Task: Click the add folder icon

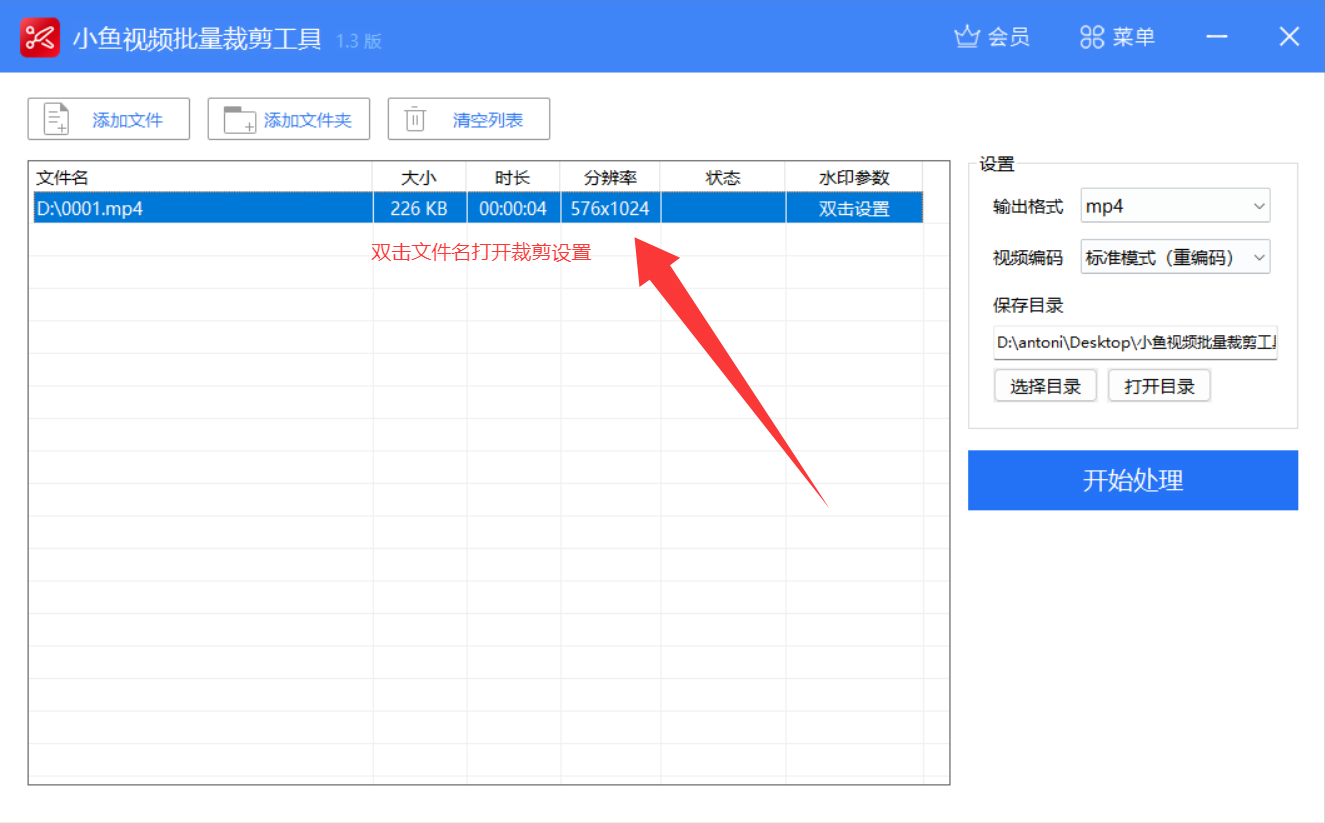Action: (x=239, y=120)
